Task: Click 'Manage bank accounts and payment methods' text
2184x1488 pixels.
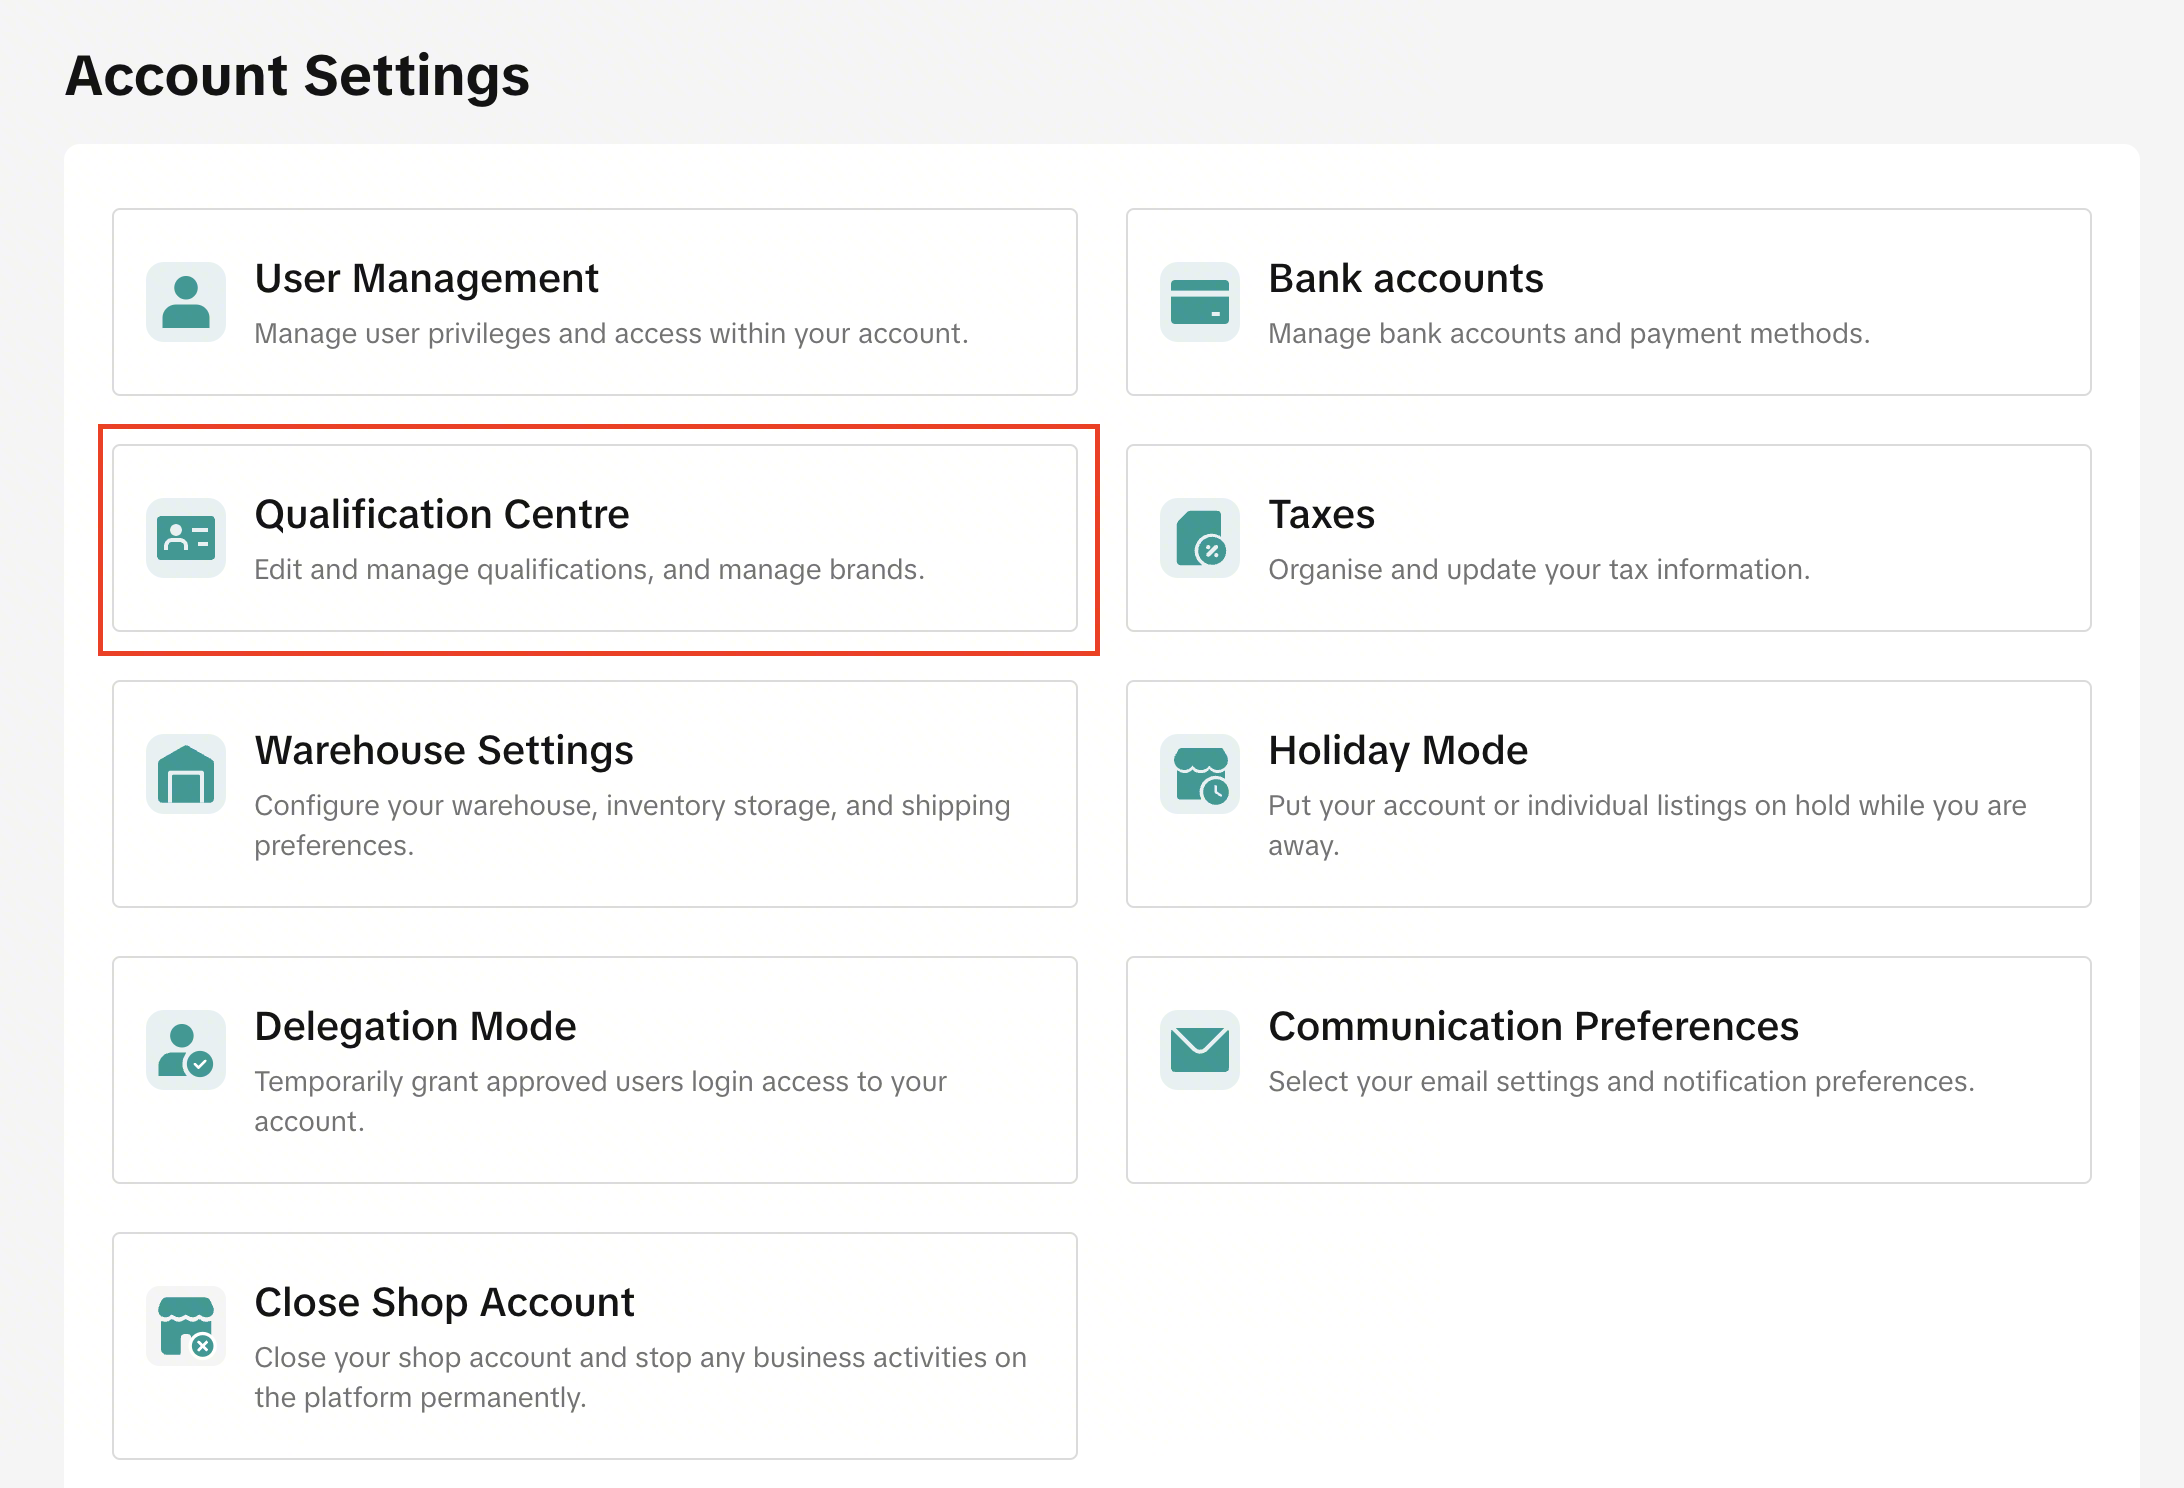Action: point(1569,333)
